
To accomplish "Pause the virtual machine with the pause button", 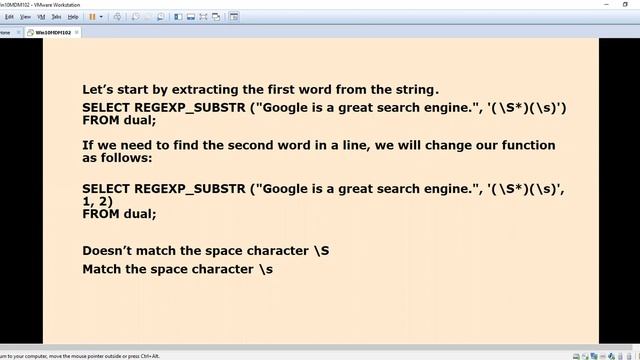I will tap(92, 17).
